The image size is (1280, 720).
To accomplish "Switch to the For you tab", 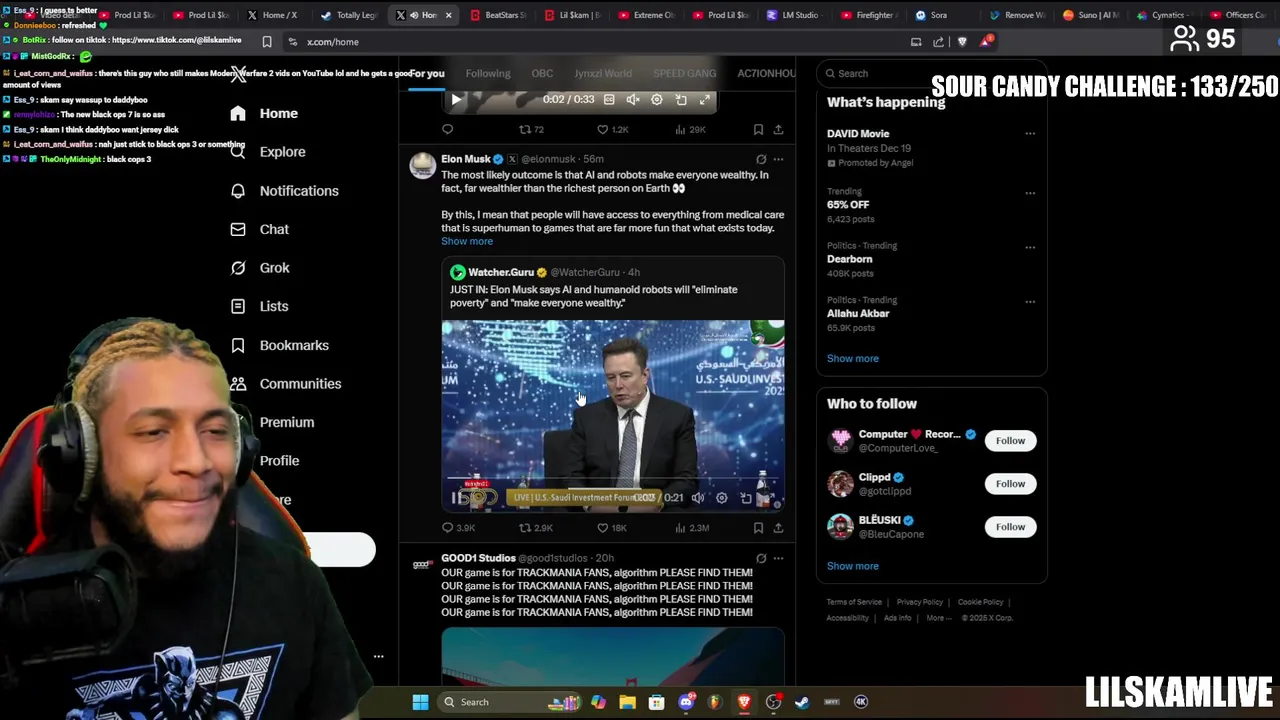I will [x=427, y=73].
